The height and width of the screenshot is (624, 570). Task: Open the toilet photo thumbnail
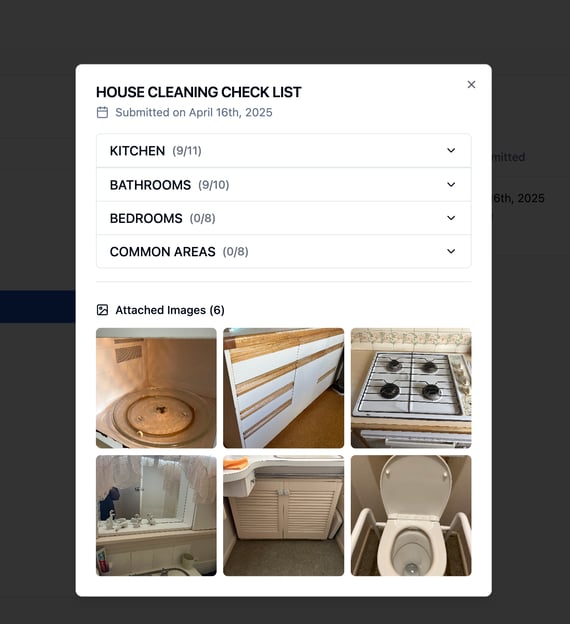pyautogui.click(x=411, y=515)
